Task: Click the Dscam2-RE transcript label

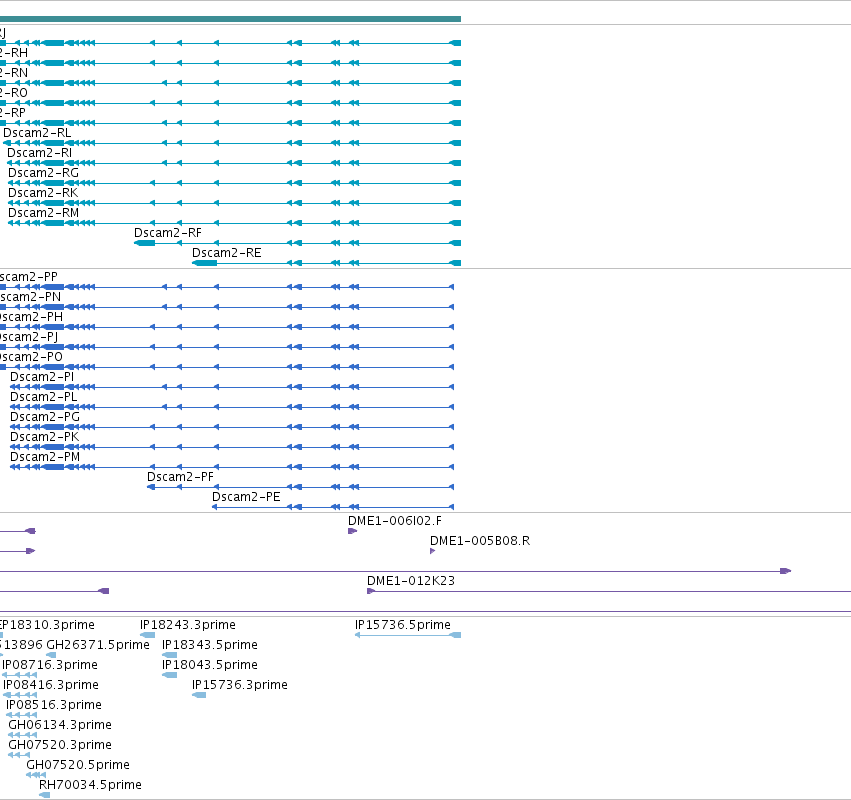Action: click(226, 253)
